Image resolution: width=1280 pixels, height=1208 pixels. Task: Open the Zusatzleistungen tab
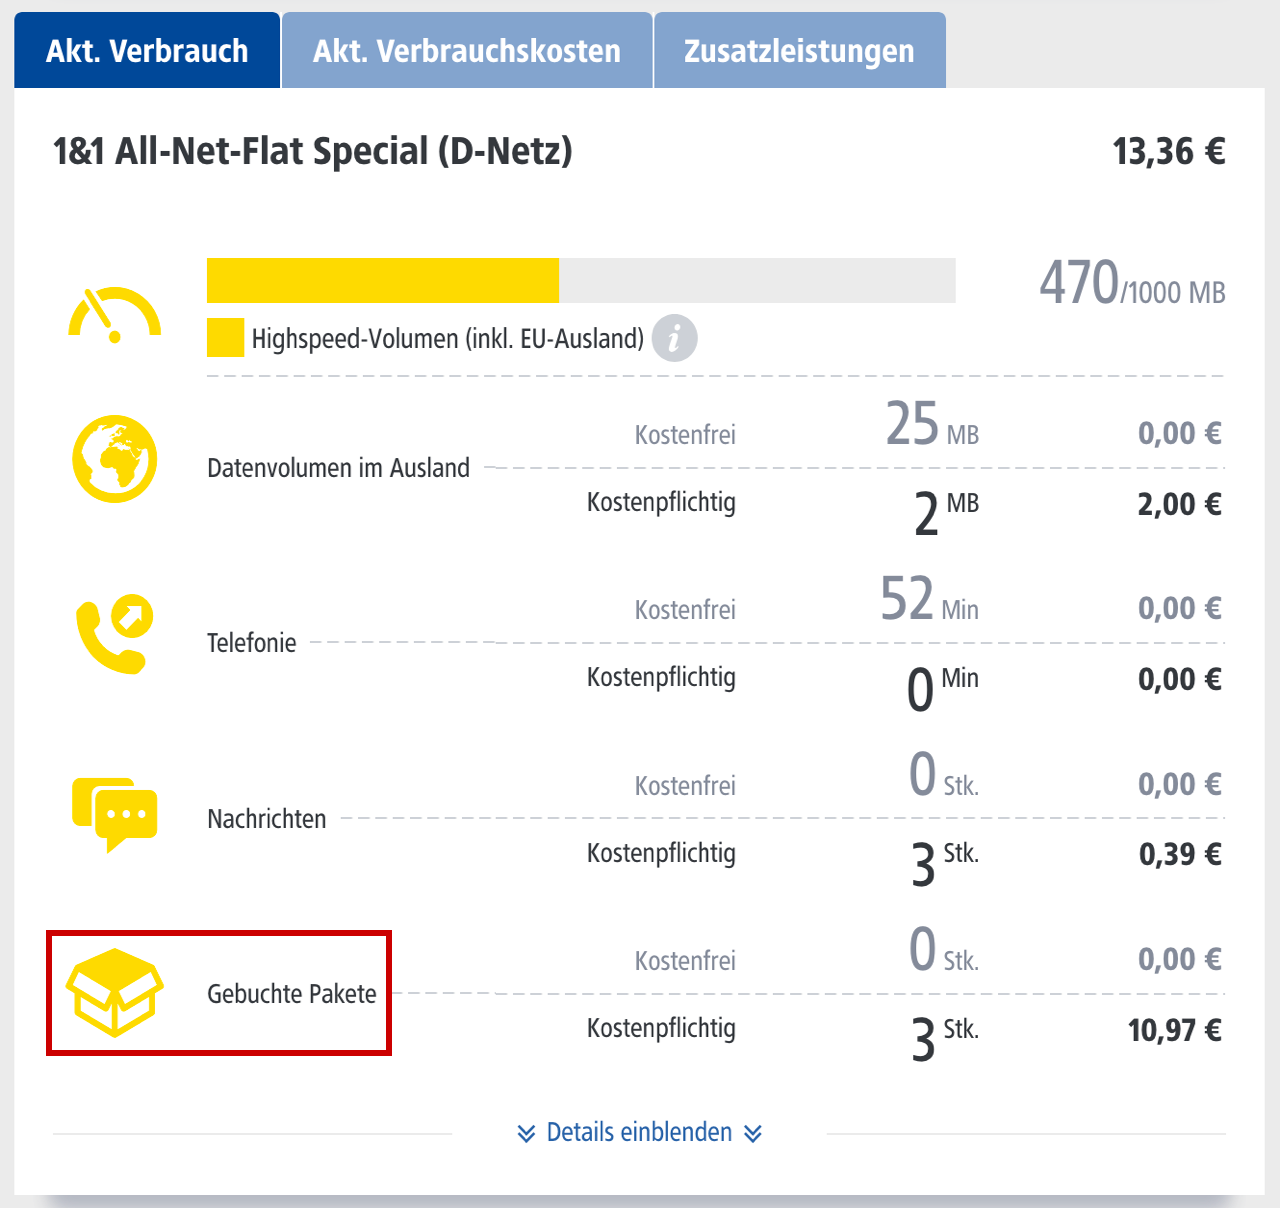[800, 50]
